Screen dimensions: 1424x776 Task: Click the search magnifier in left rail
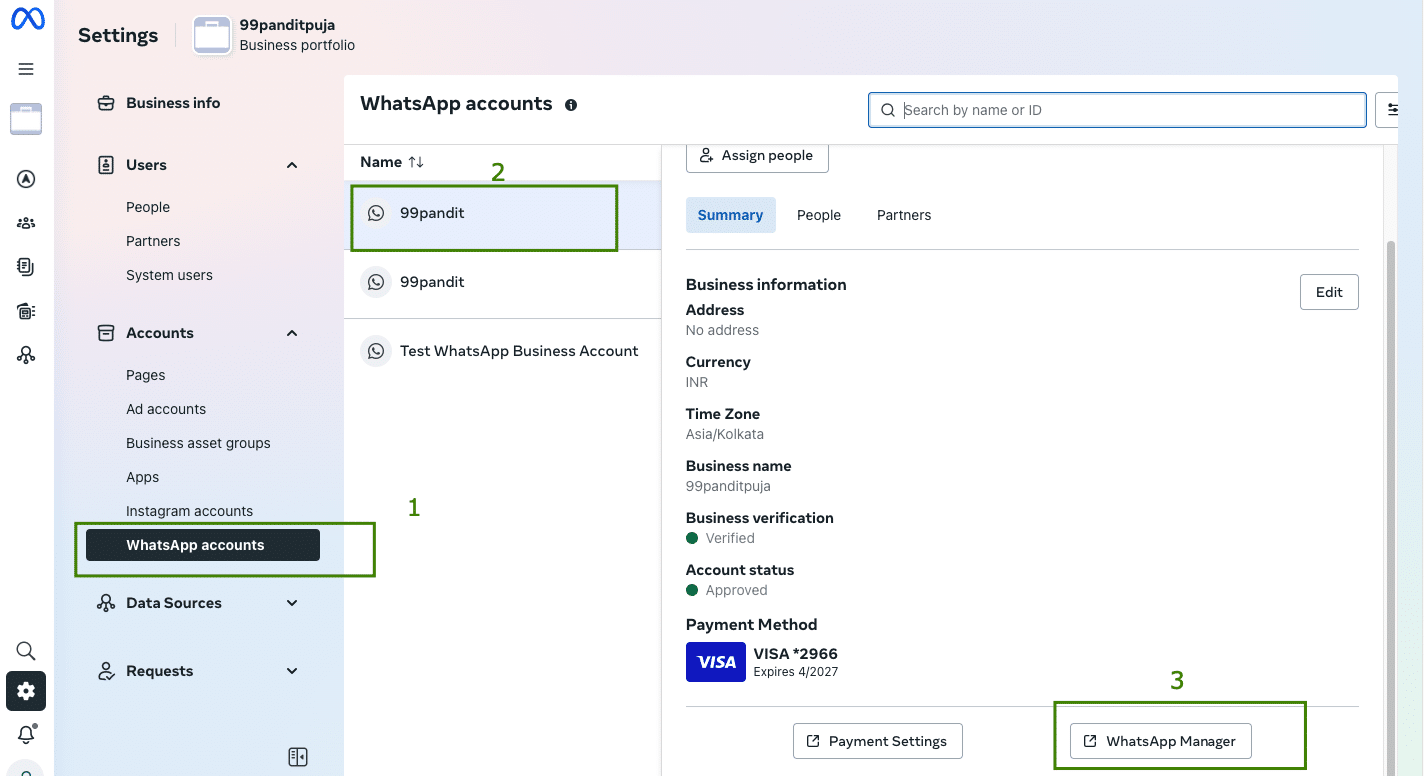26,651
